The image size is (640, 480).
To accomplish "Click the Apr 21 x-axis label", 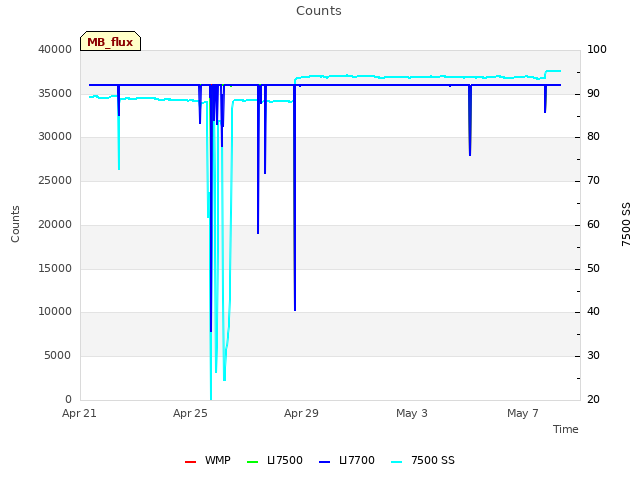I will pos(79,413).
